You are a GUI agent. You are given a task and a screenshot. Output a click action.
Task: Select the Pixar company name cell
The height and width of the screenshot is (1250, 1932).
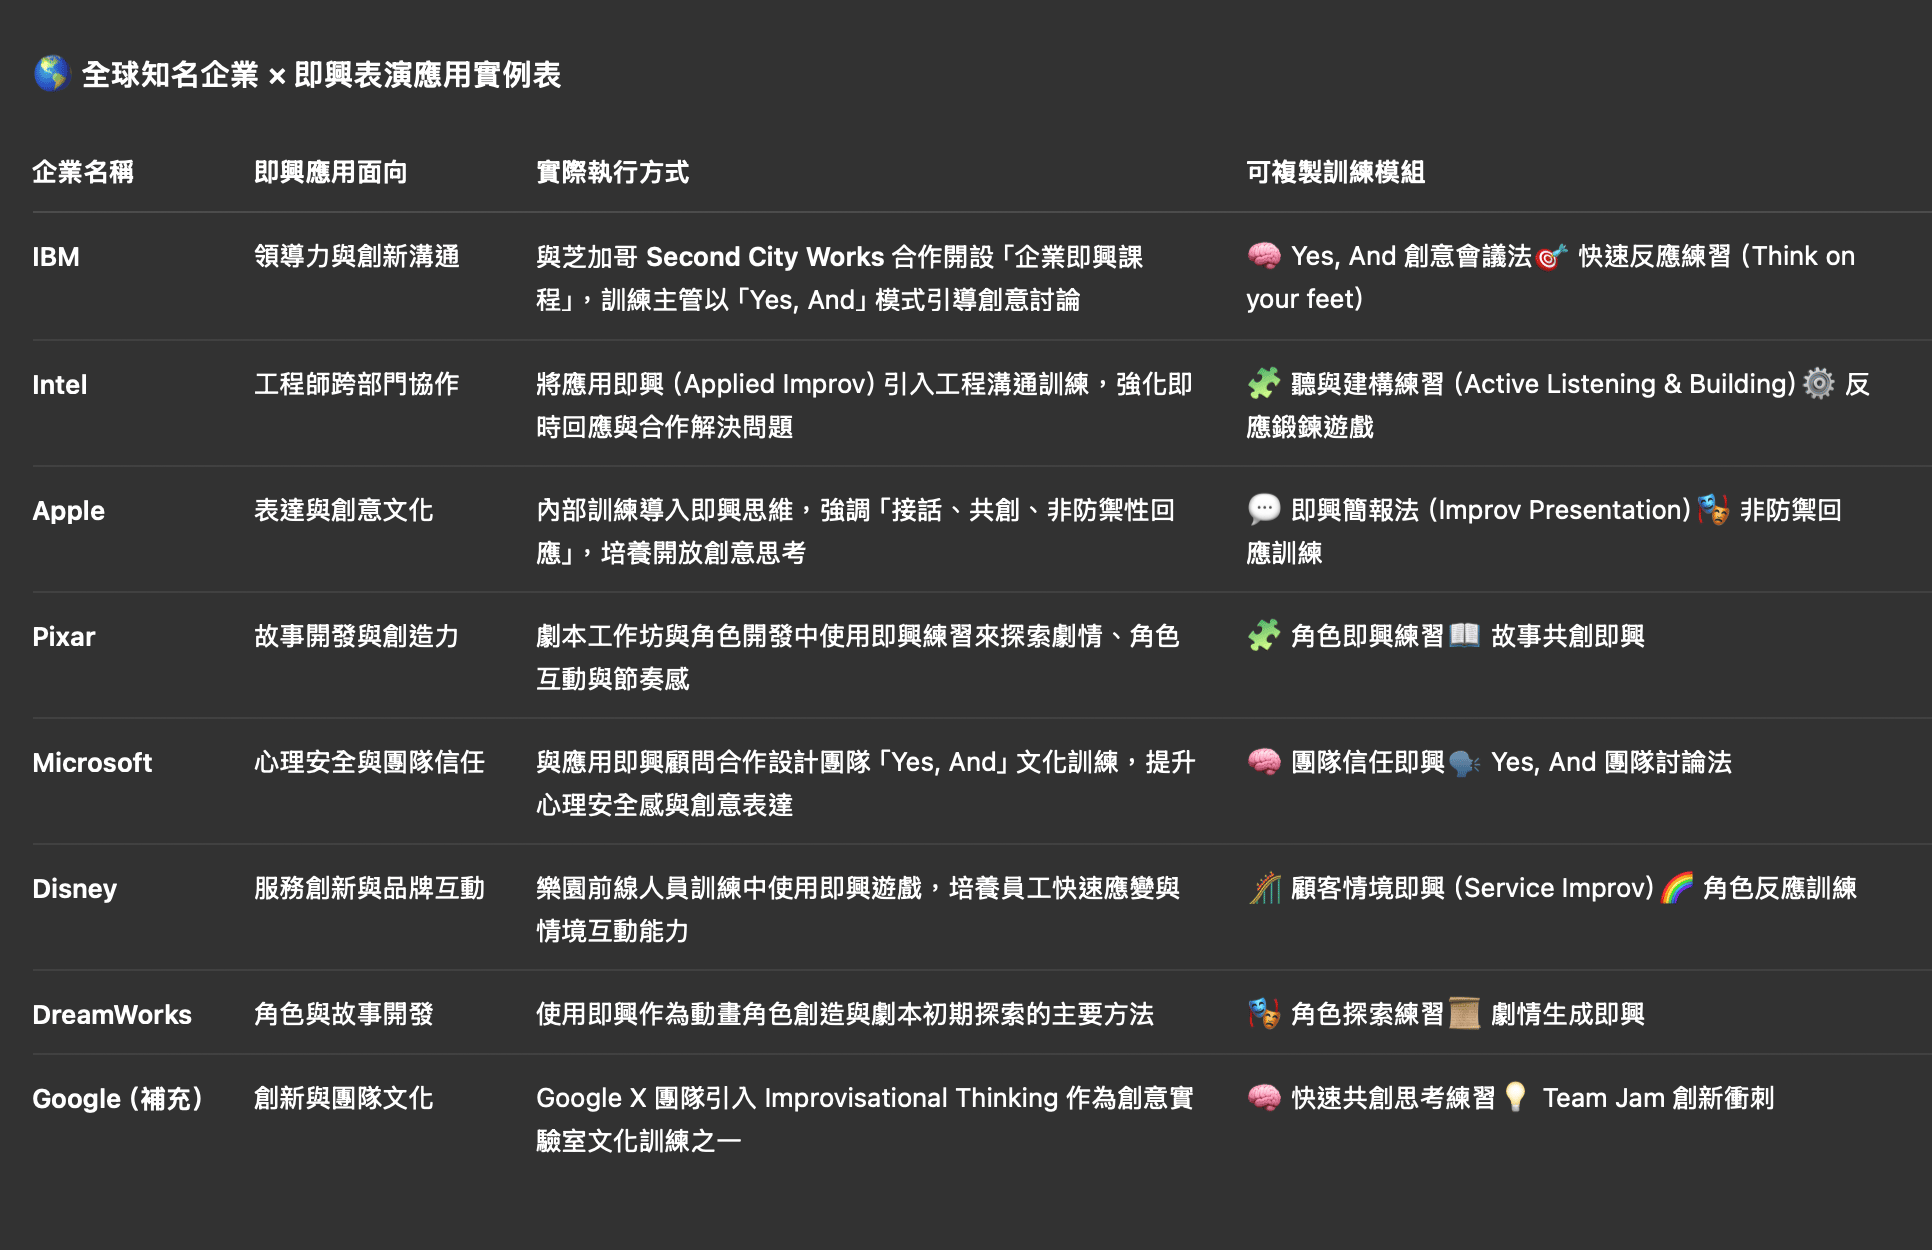64,636
